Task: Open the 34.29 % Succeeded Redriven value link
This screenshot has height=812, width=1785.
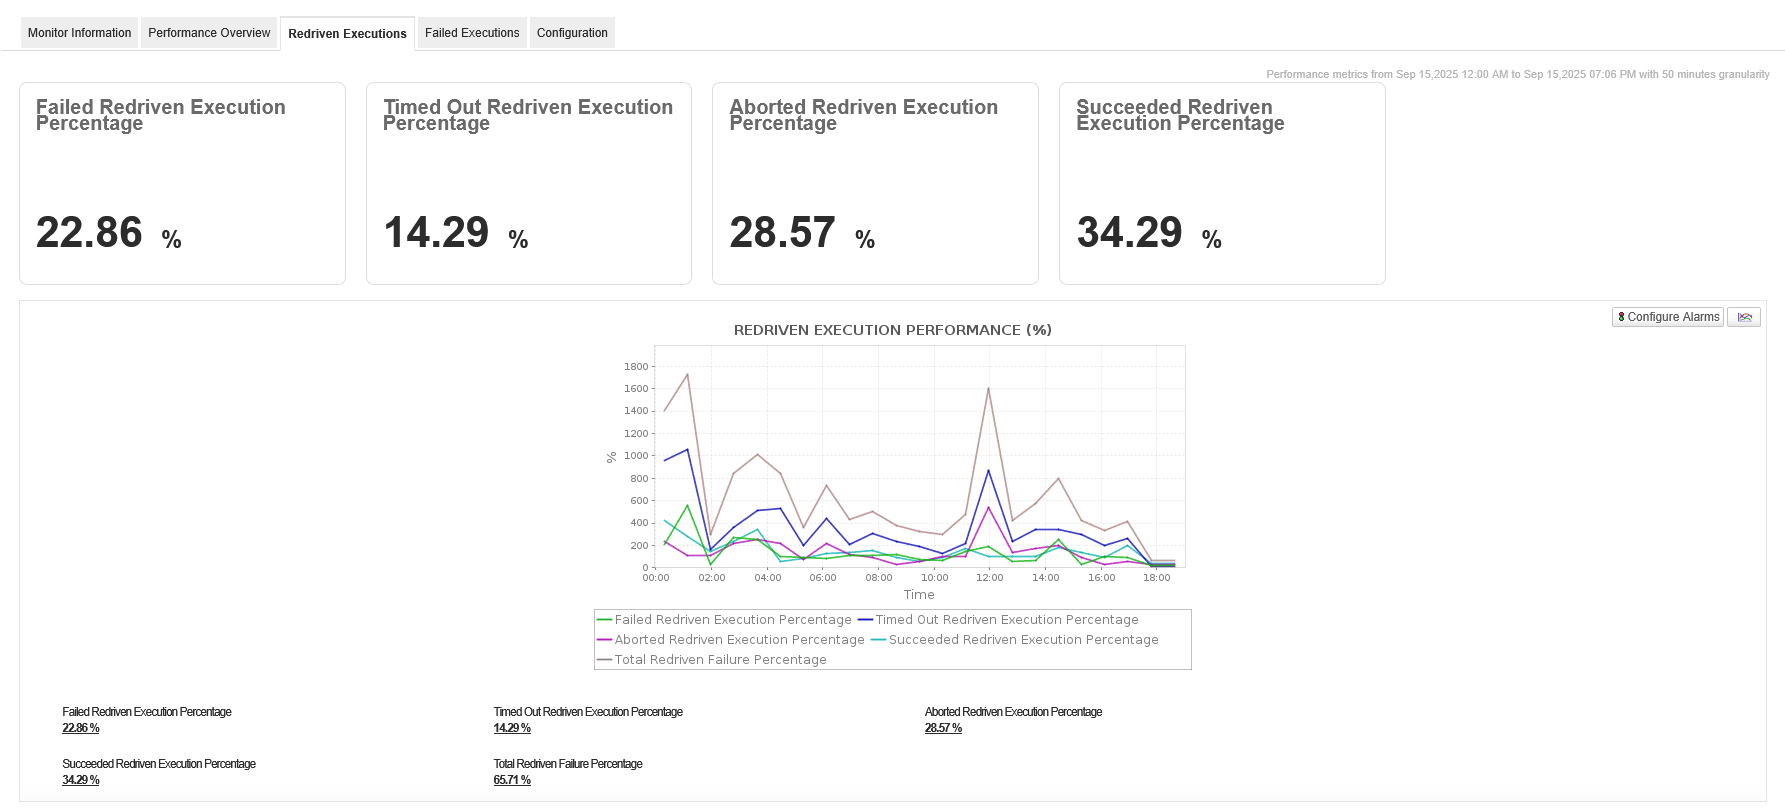Action: [x=81, y=780]
